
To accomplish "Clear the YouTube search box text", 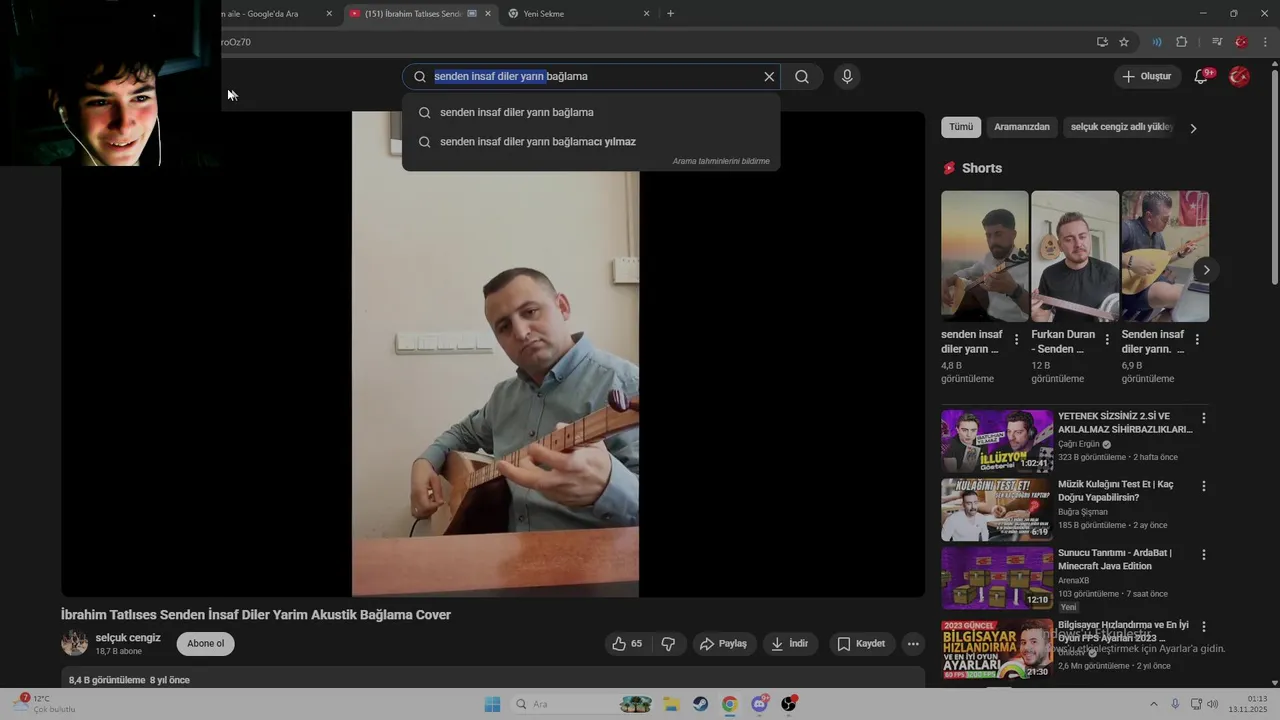I will click(769, 77).
